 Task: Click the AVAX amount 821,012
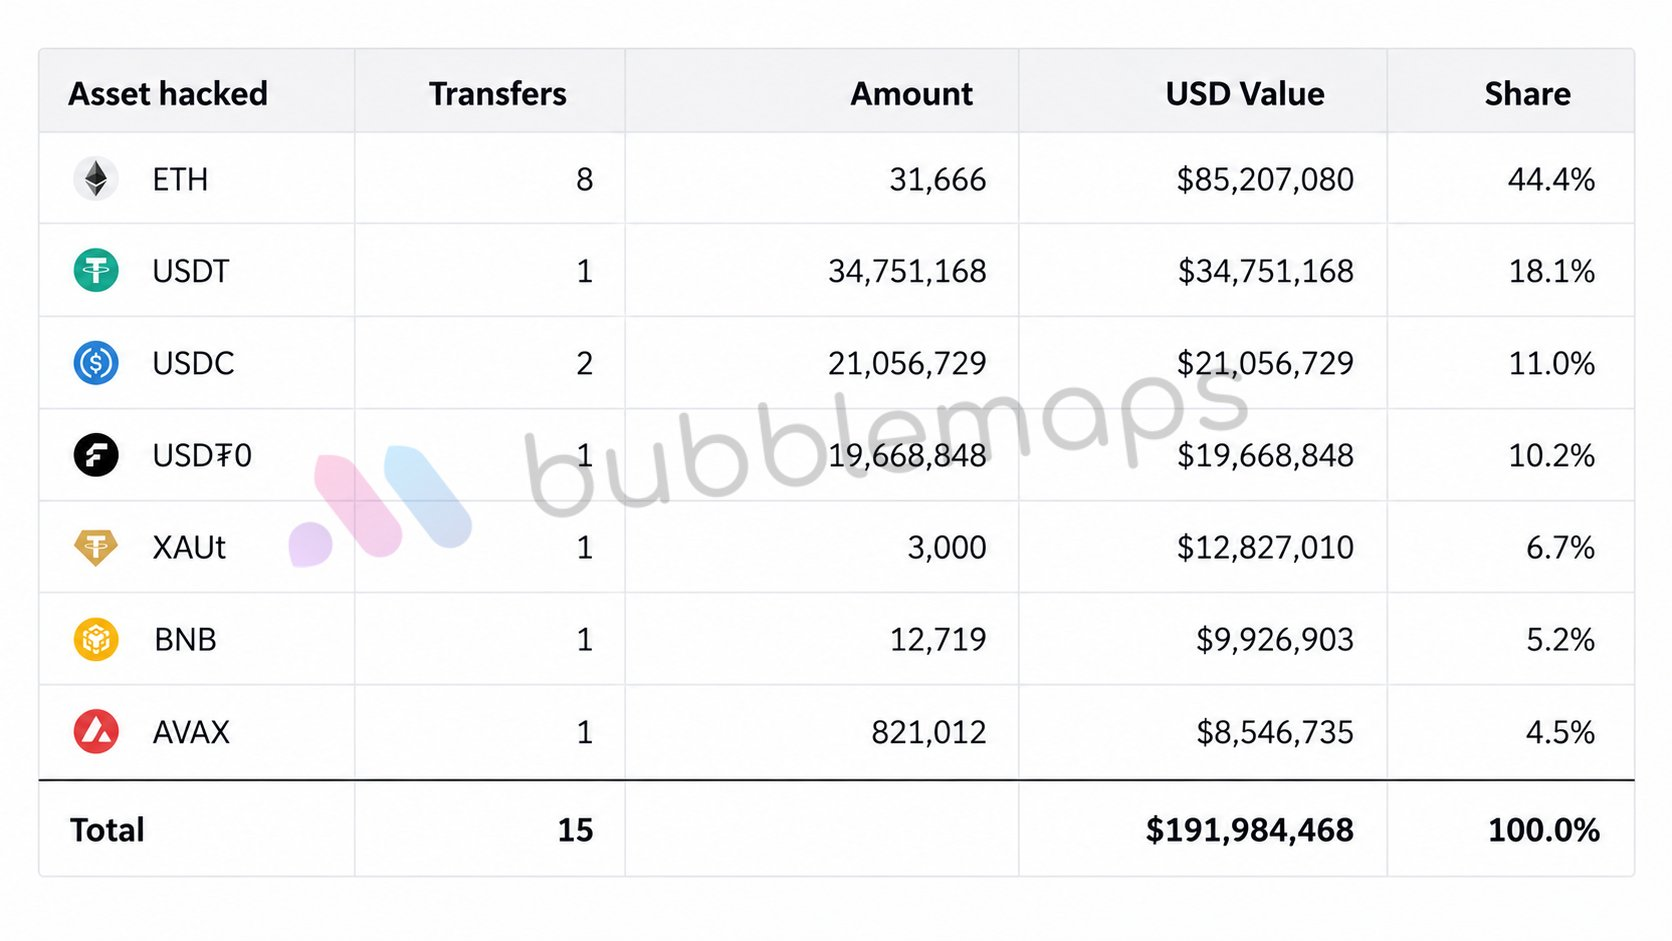pos(928,733)
